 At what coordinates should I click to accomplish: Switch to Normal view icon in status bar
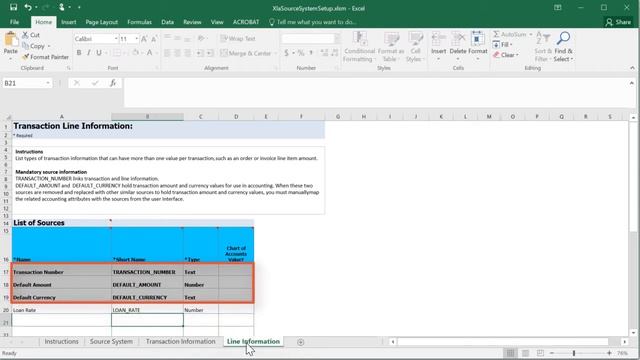coord(510,353)
